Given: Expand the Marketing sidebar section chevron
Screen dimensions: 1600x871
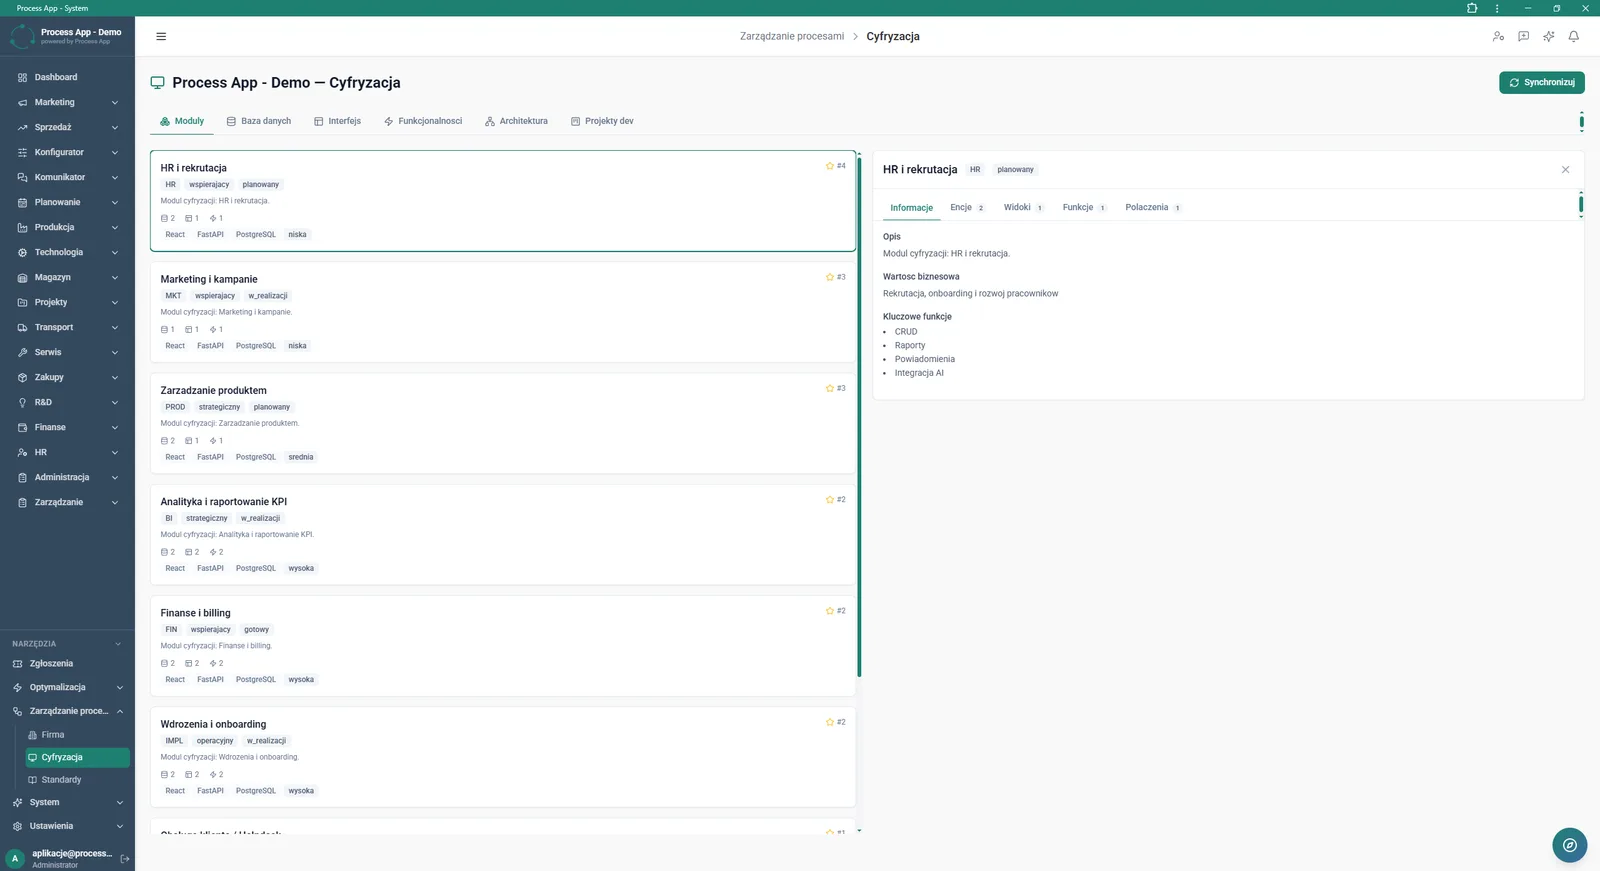Looking at the screenshot, I should click(115, 102).
